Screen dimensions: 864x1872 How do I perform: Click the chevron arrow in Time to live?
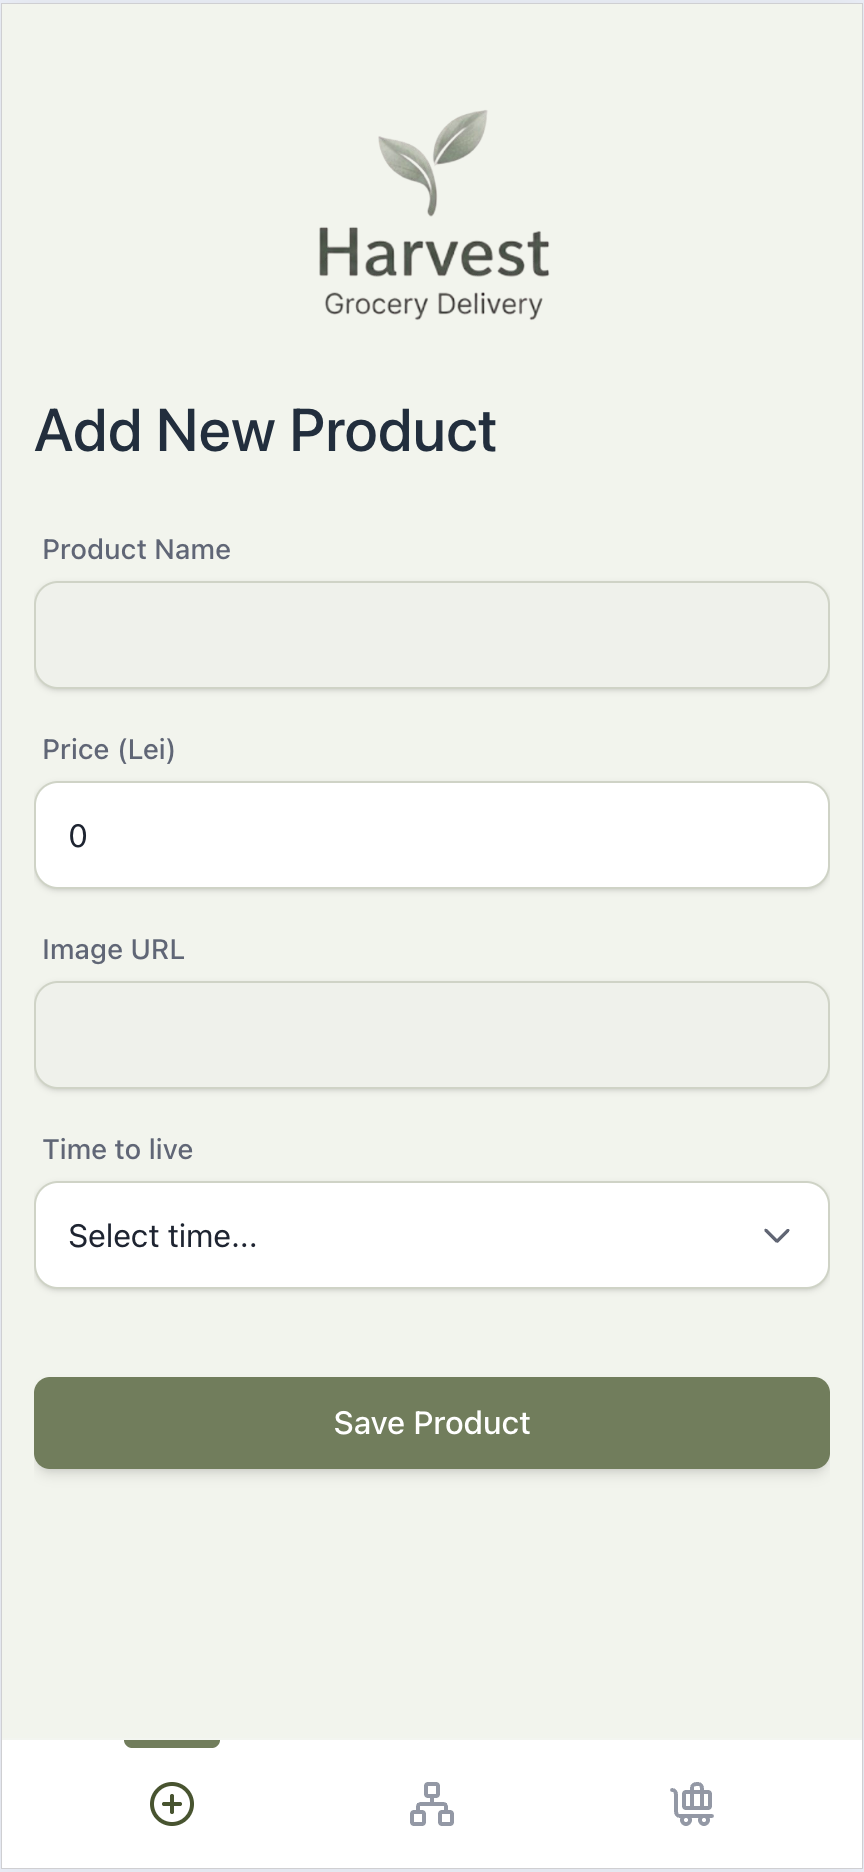coord(777,1236)
